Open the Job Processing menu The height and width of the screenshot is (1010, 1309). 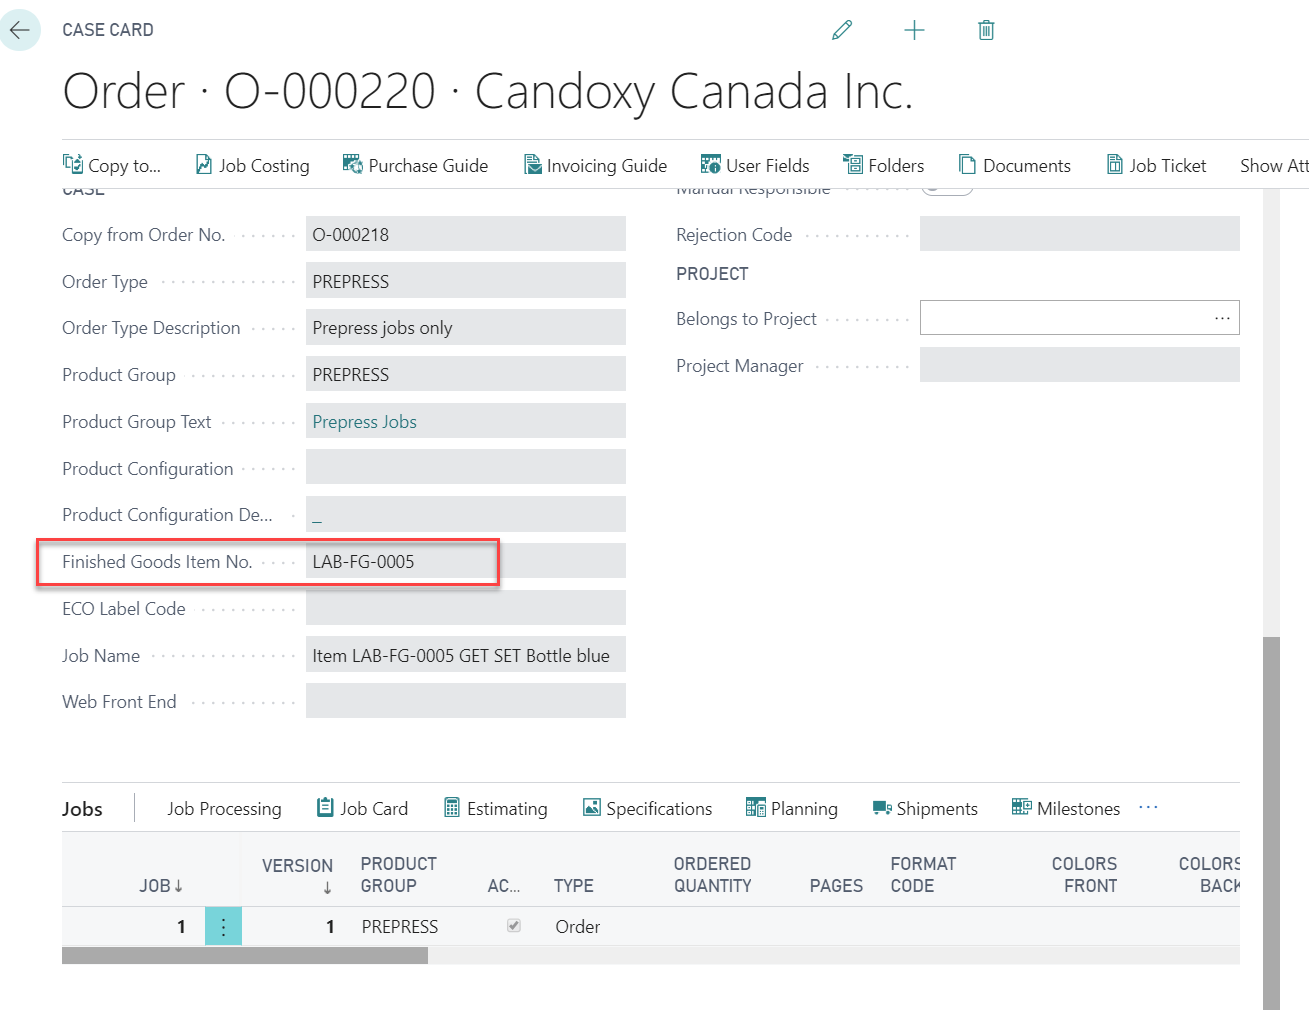click(224, 809)
